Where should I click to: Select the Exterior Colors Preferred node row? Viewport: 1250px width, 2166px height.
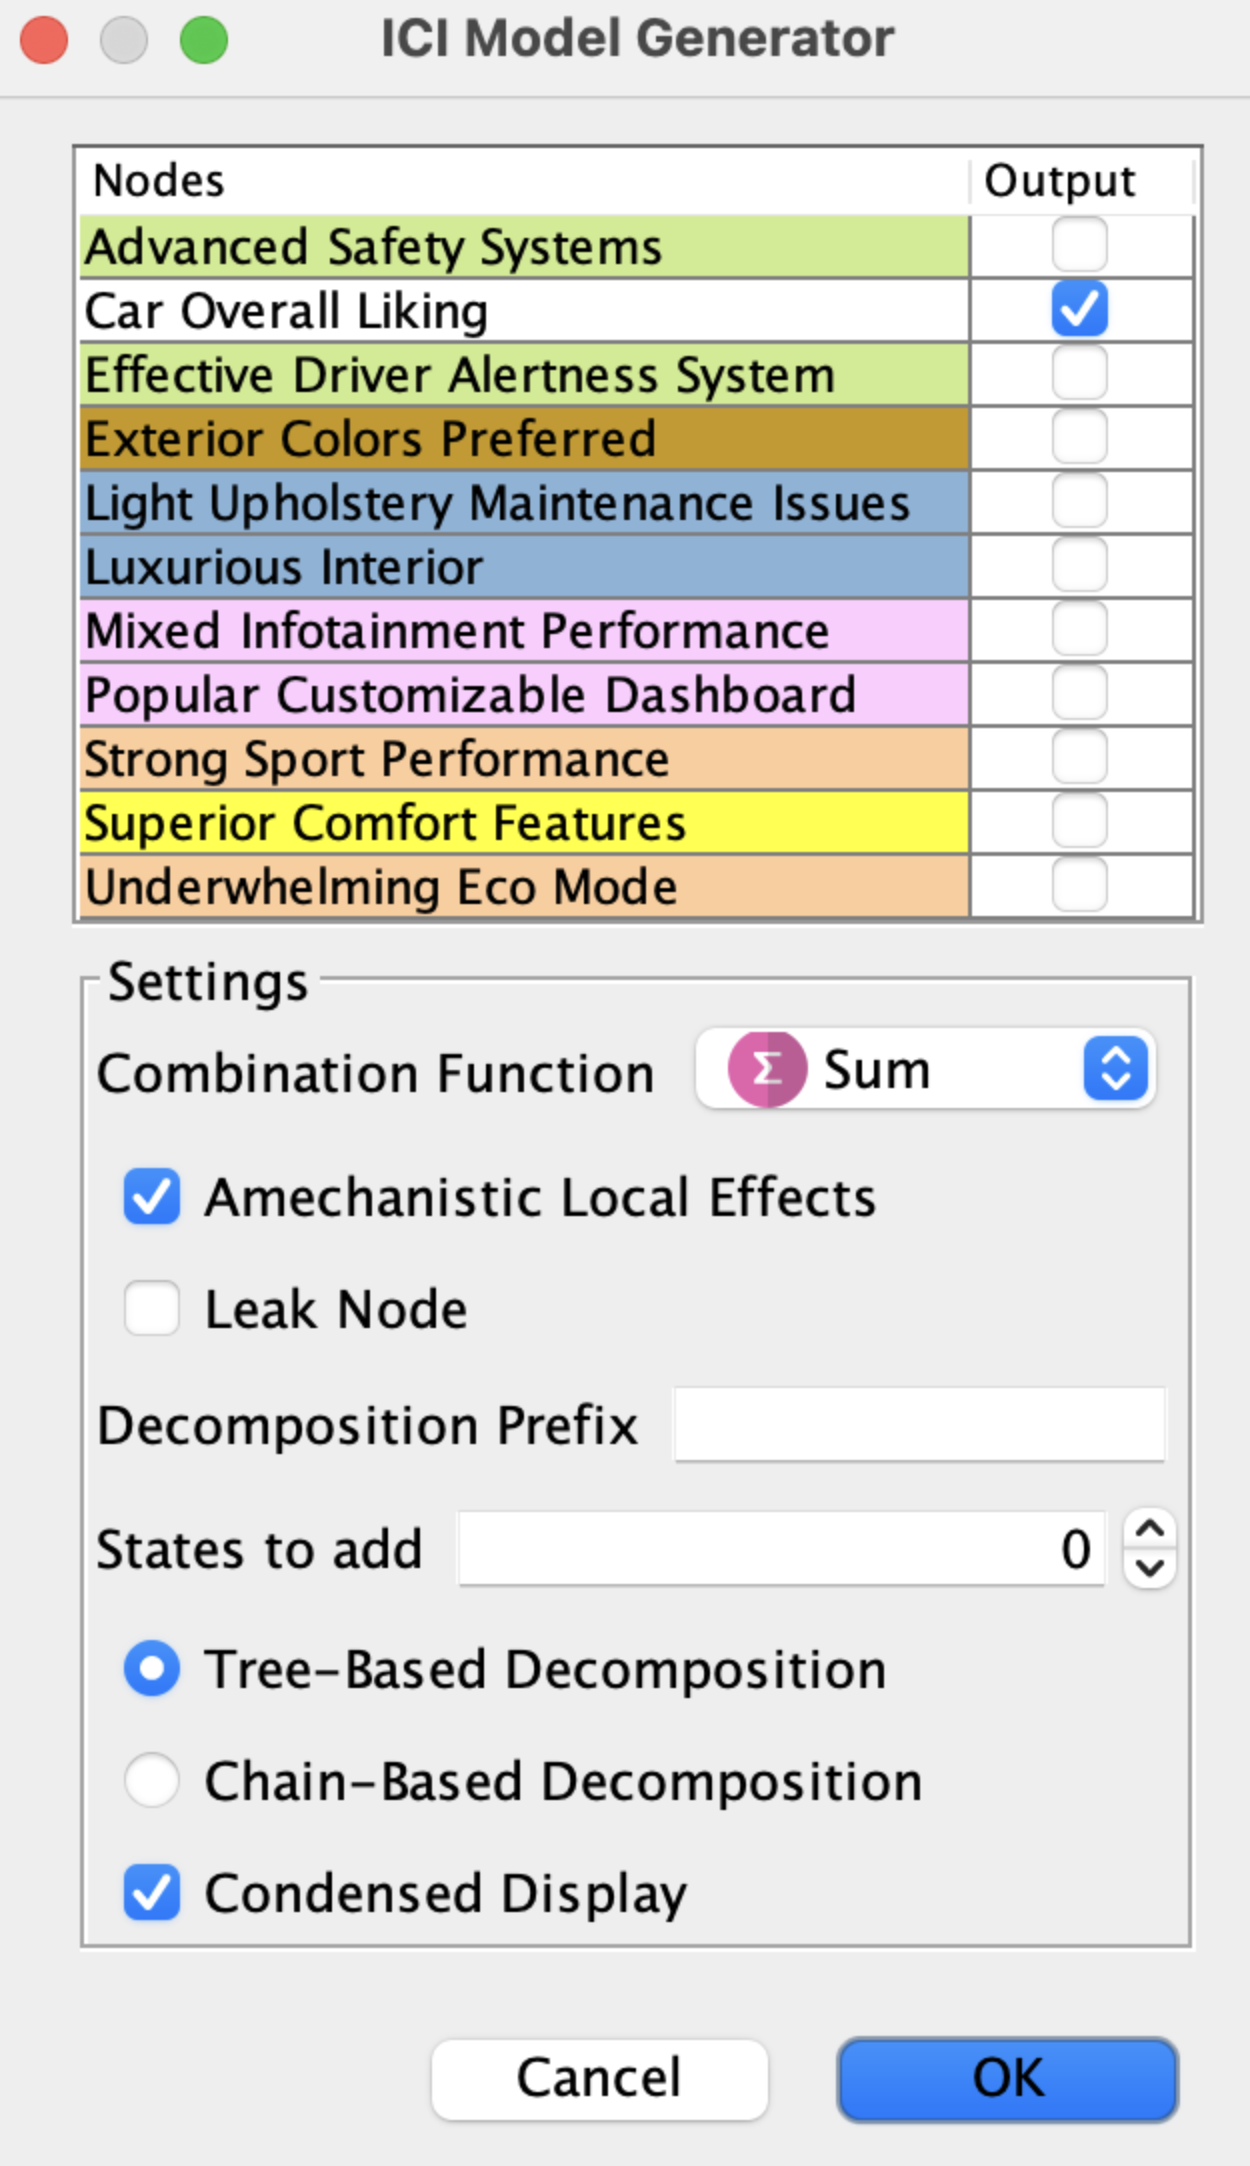[x=524, y=438]
